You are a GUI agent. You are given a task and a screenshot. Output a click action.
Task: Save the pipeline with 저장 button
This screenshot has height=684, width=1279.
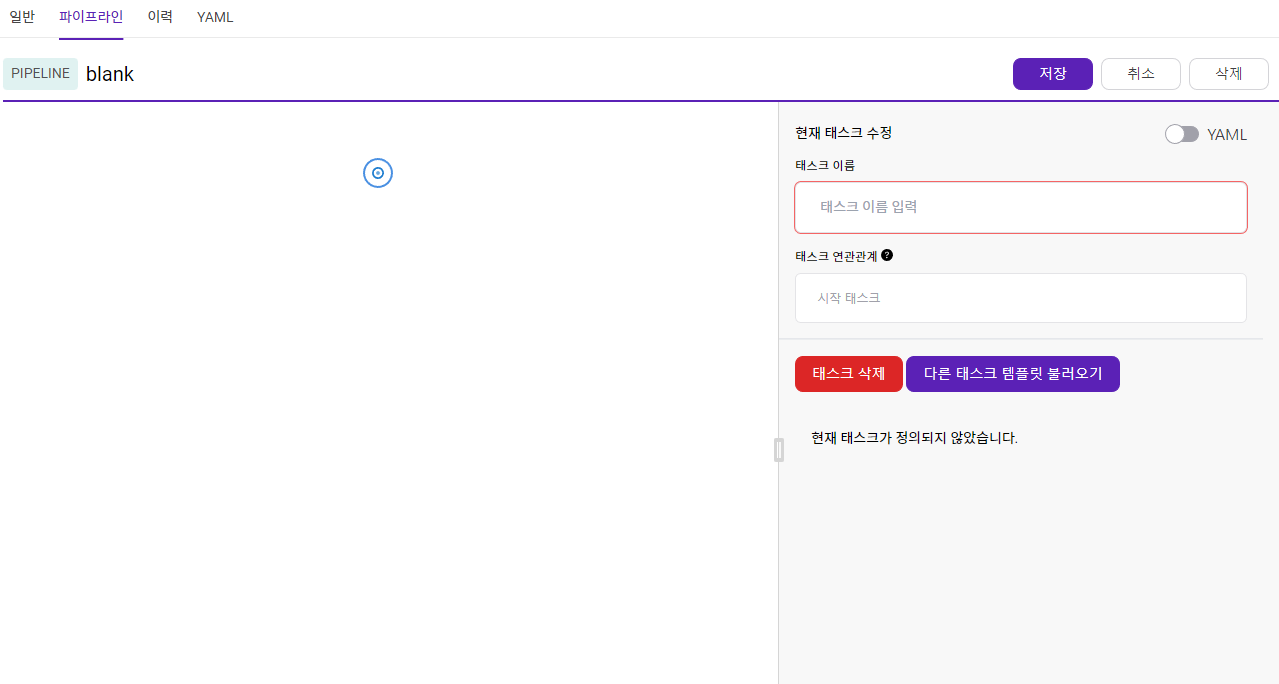1053,74
